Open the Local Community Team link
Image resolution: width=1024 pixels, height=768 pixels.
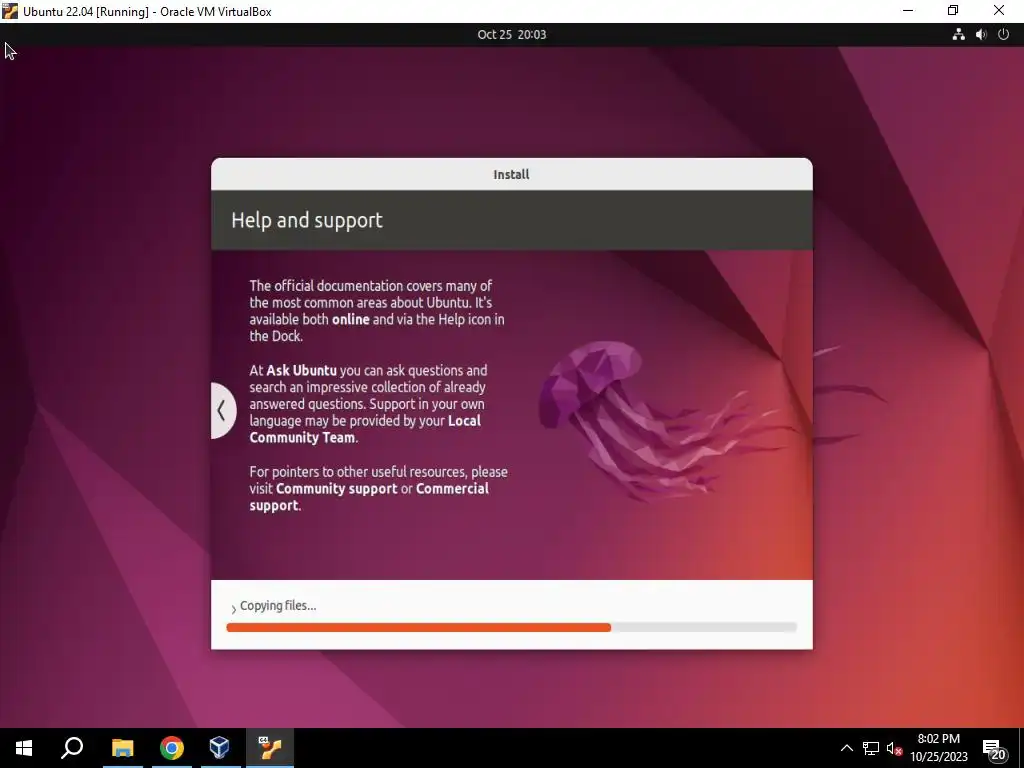[365, 429]
